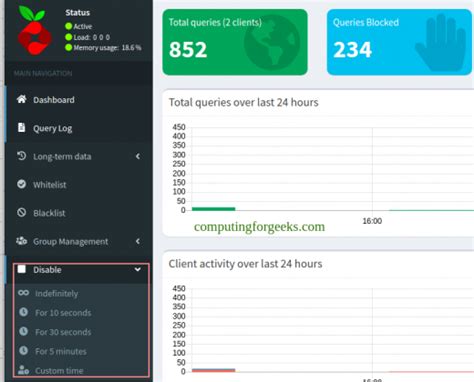This screenshot has height=382, width=474.
Task: Click the Status heading
Action: (x=78, y=13)
